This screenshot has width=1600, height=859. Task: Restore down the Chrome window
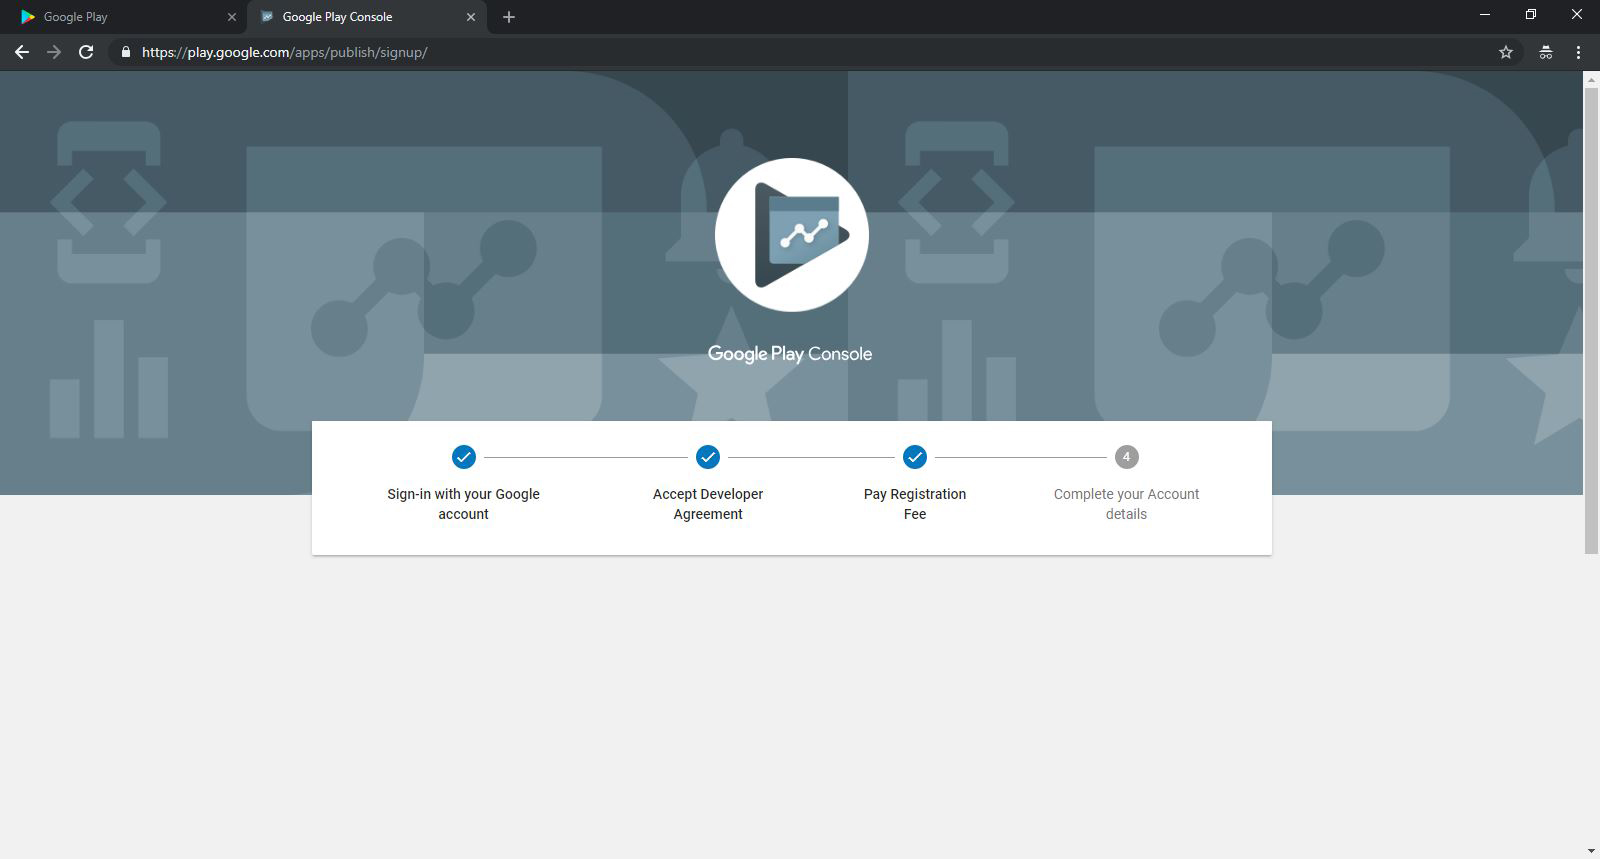click(1531, 15)
